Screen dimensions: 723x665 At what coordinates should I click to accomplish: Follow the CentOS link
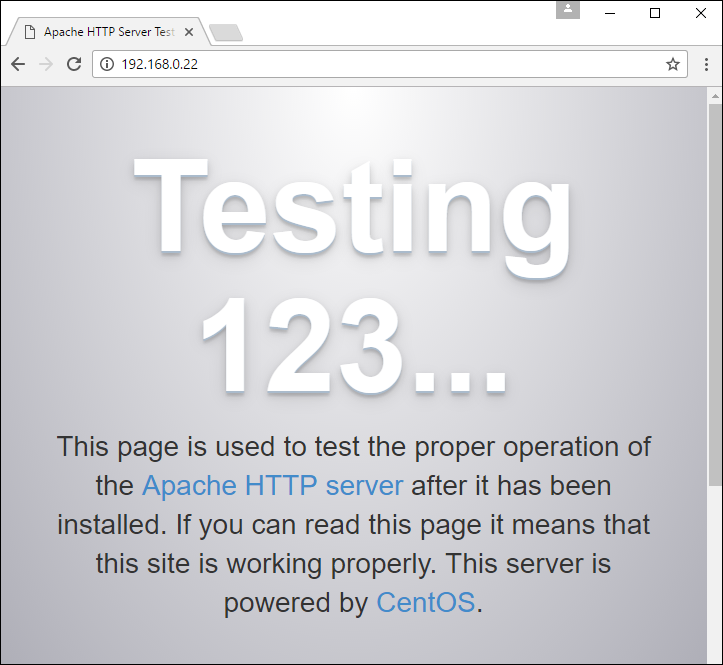pos(426,602)
